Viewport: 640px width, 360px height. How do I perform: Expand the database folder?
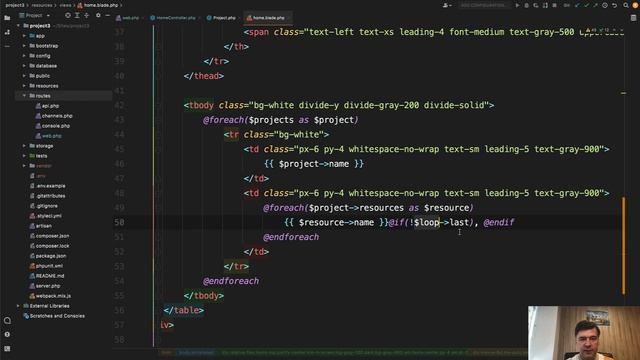(24, 66)
